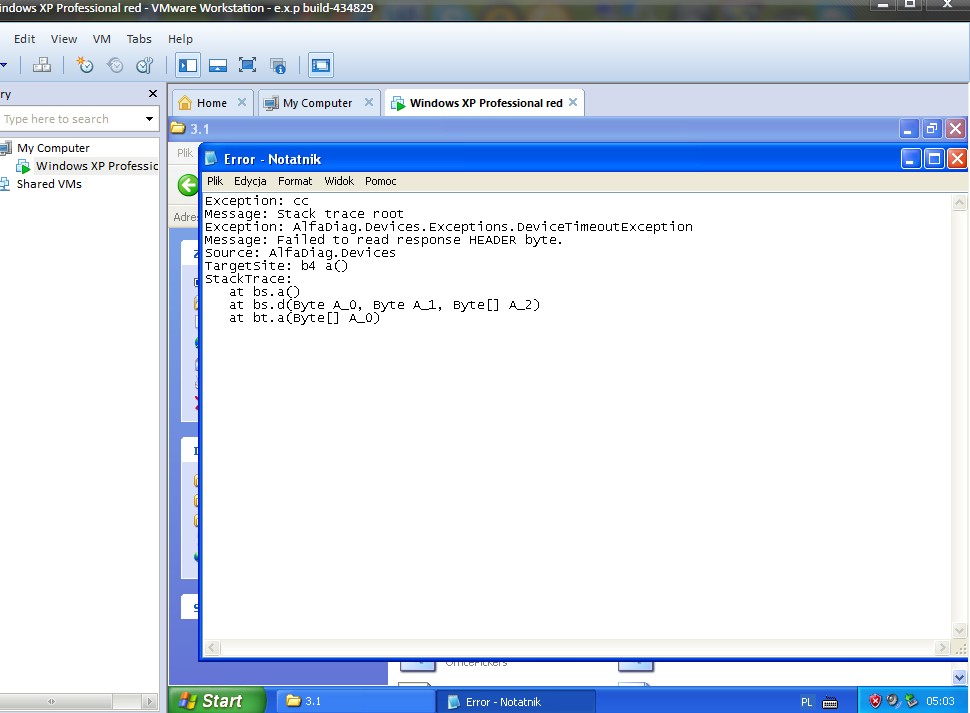
Task: Click the library search field
Action: 71,119
